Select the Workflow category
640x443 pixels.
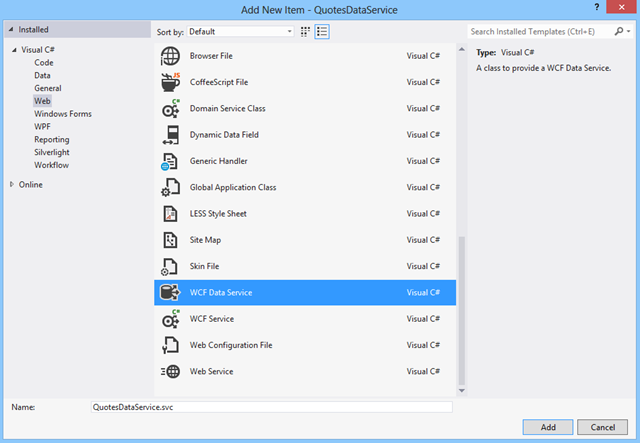(51, 165)
